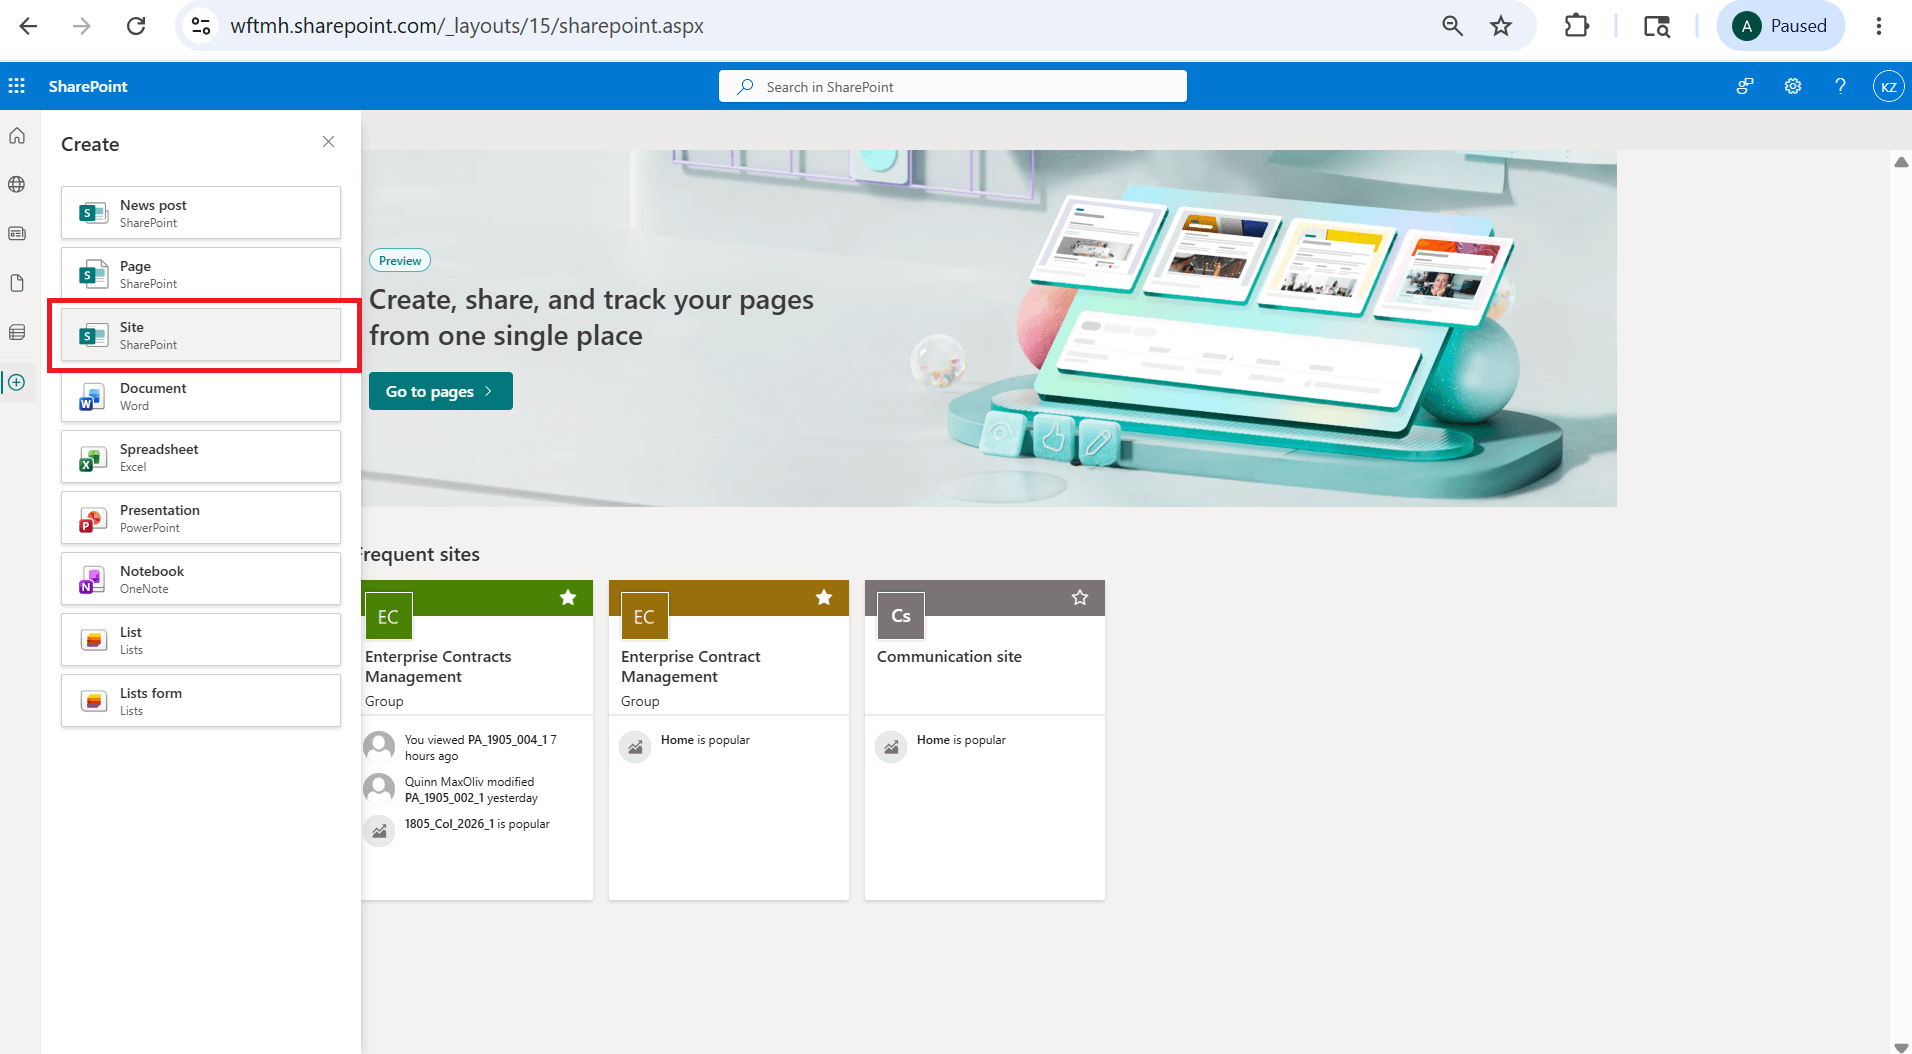Viewport: 1912px width, 1054px height.
Task: Click the Preview badge on banner
Action: tap(400, 260)
